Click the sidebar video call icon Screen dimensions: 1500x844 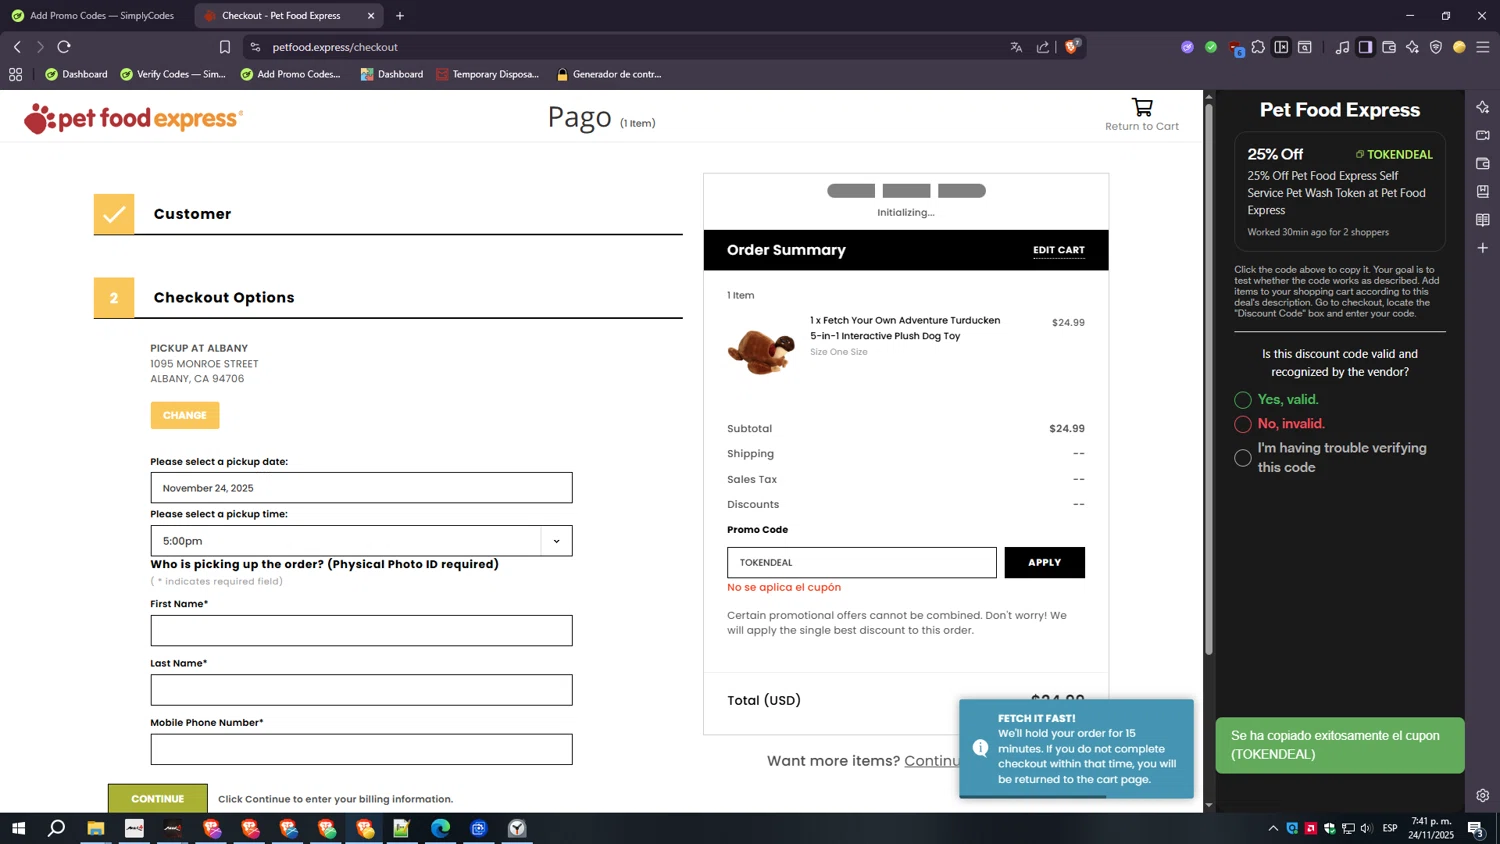(x=1483, y=135)
